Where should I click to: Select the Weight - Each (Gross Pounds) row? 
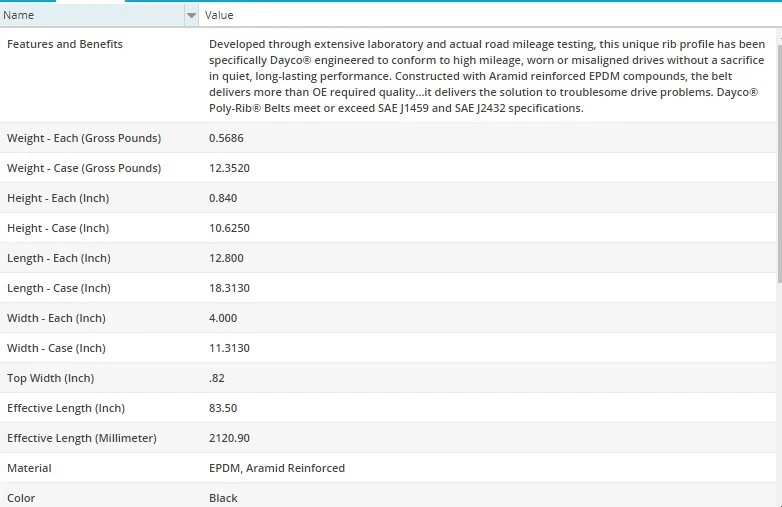[x=84, y=138]
